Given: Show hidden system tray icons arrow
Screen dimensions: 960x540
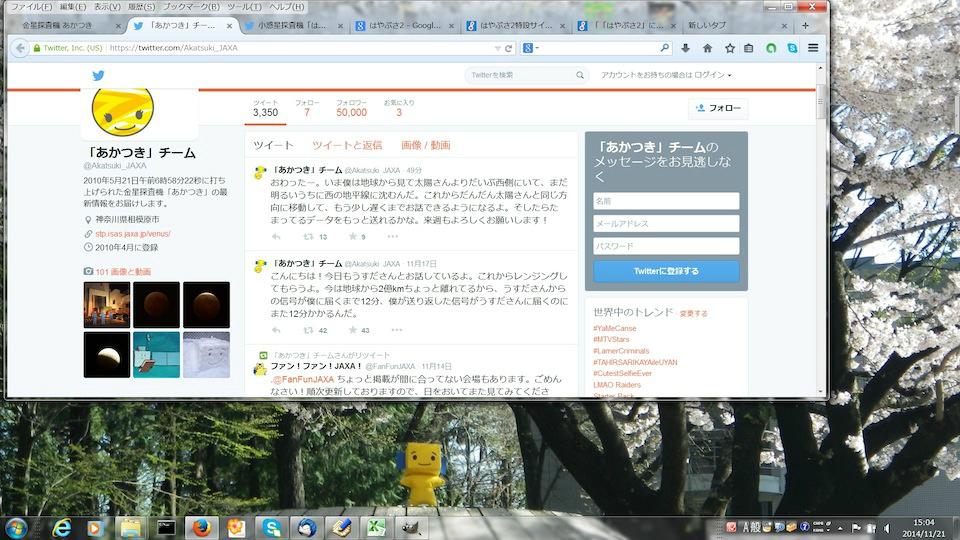Looking at the screenshot, I should 840,528.
